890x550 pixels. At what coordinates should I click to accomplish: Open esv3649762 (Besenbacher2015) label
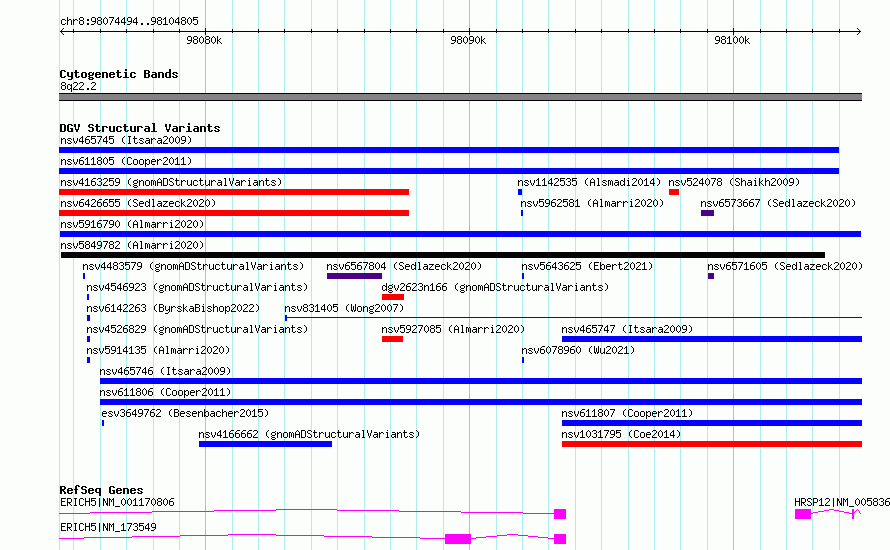(185, 413)
